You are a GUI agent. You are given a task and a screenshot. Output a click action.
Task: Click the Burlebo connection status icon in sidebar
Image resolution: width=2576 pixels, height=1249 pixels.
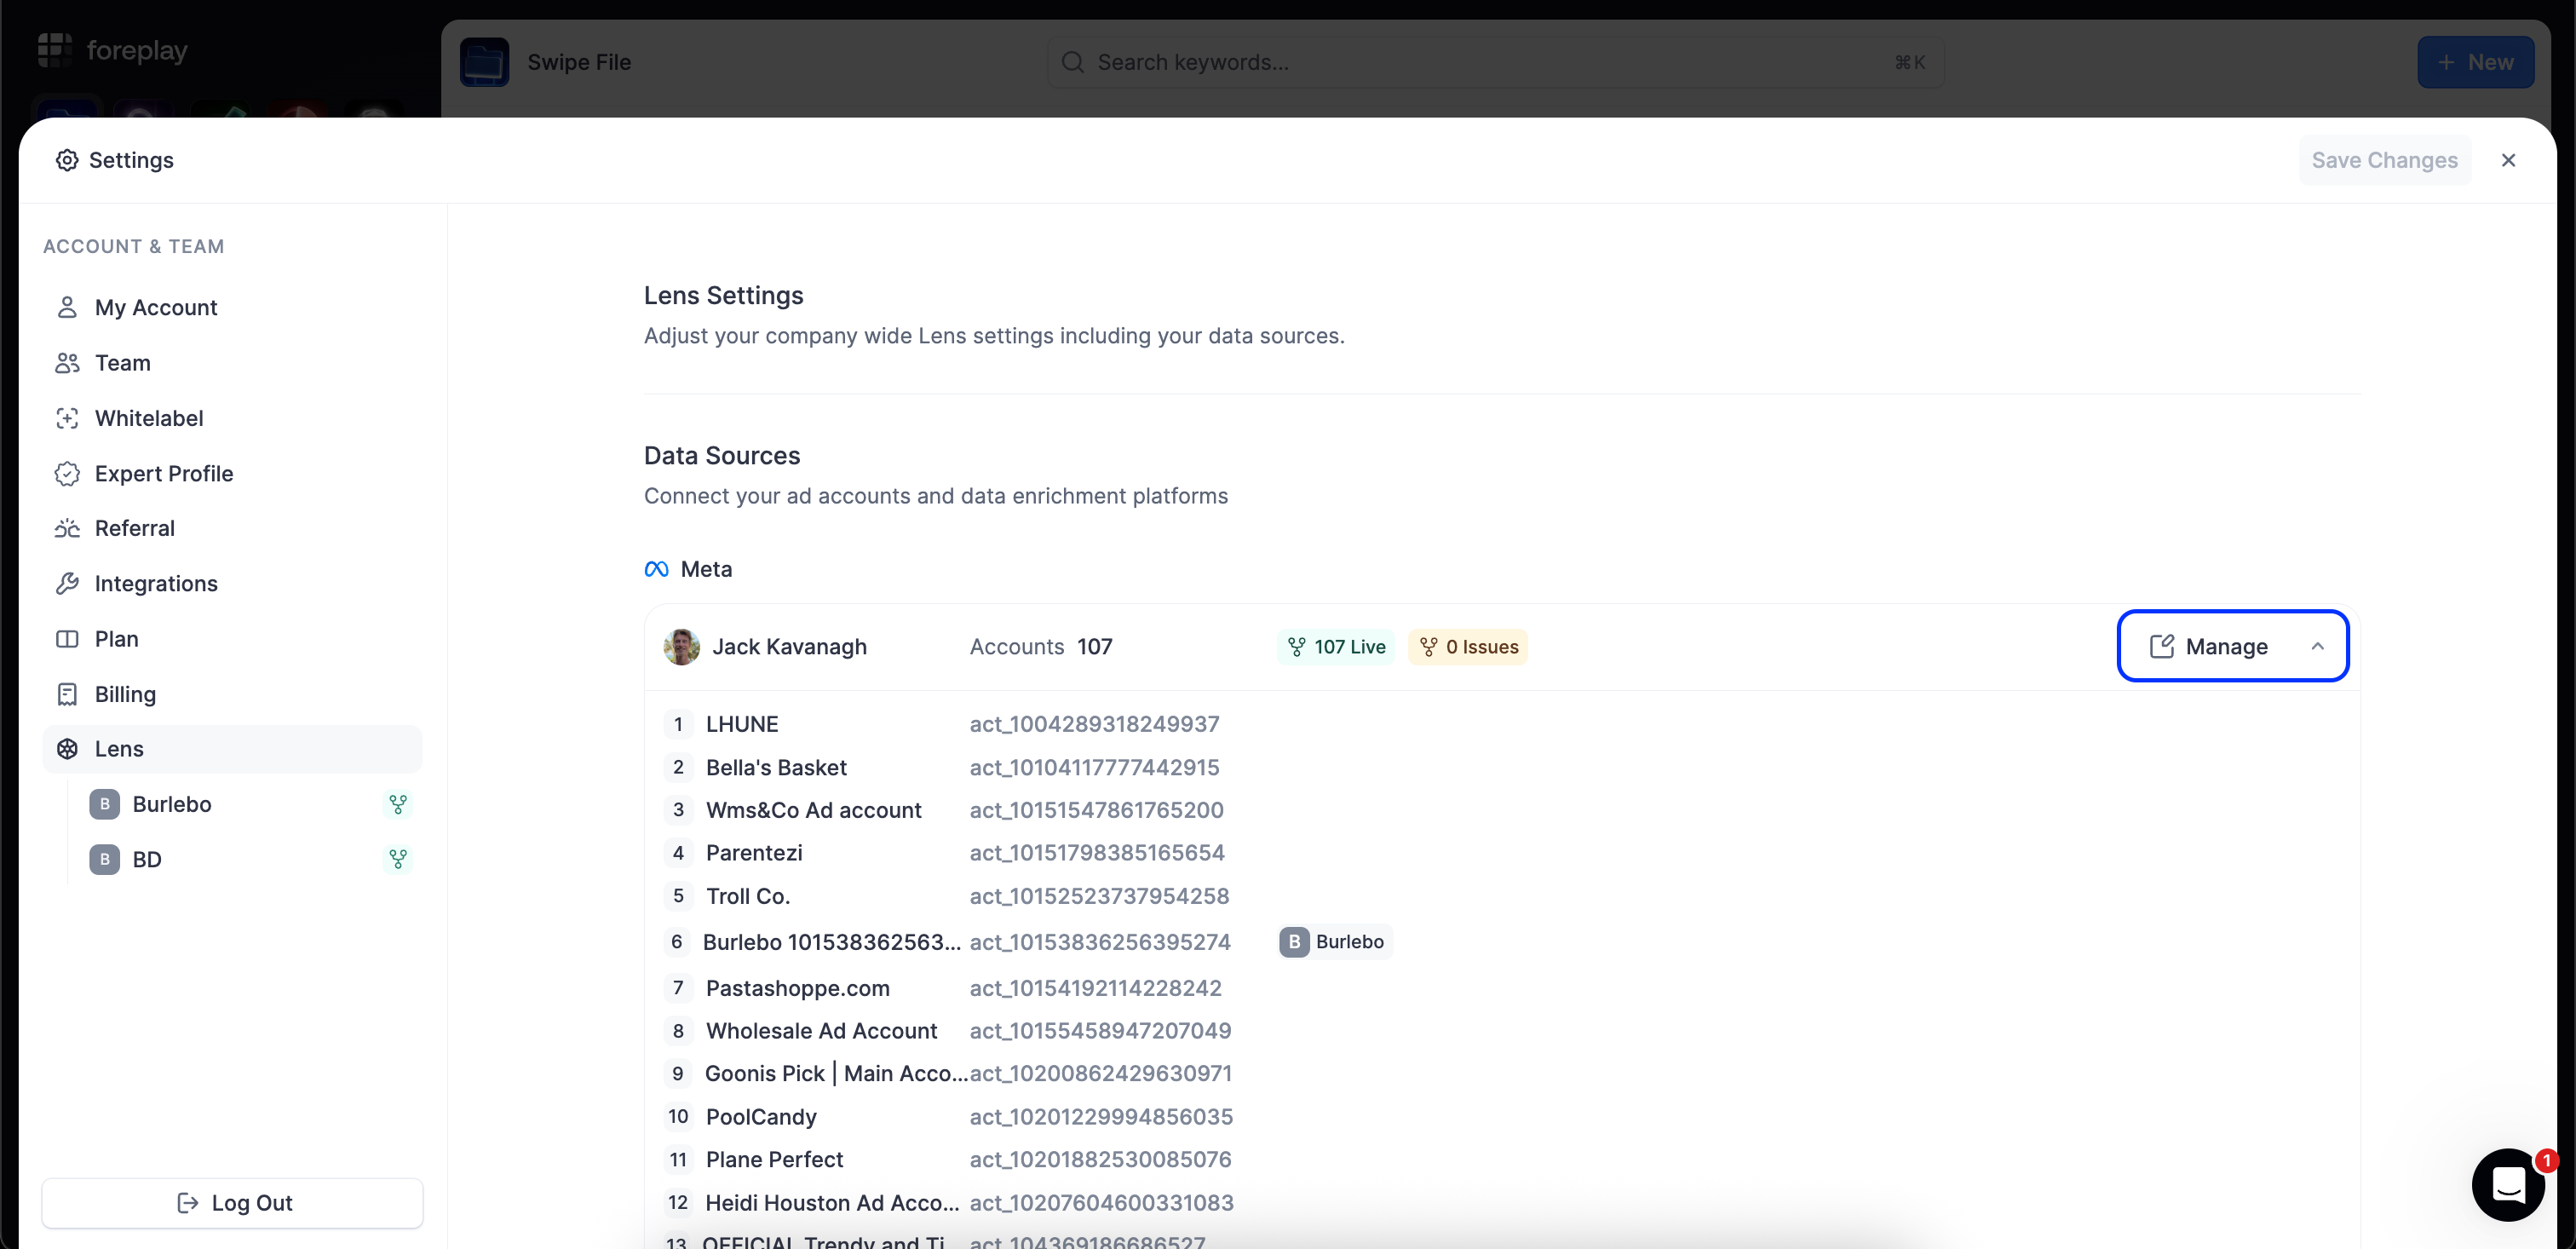click(x=398, y=804)
